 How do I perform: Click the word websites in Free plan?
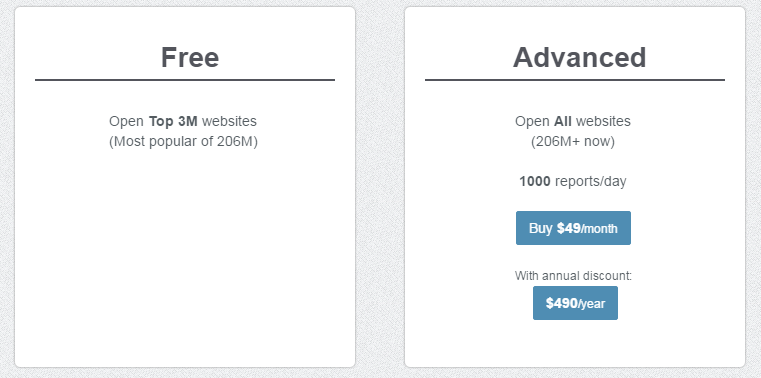pyautogui.click(x=229, y=121)
